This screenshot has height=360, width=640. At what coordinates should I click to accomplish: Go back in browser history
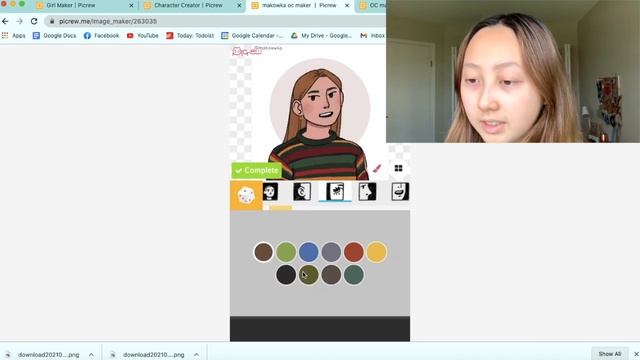click(x=5, y=21)
